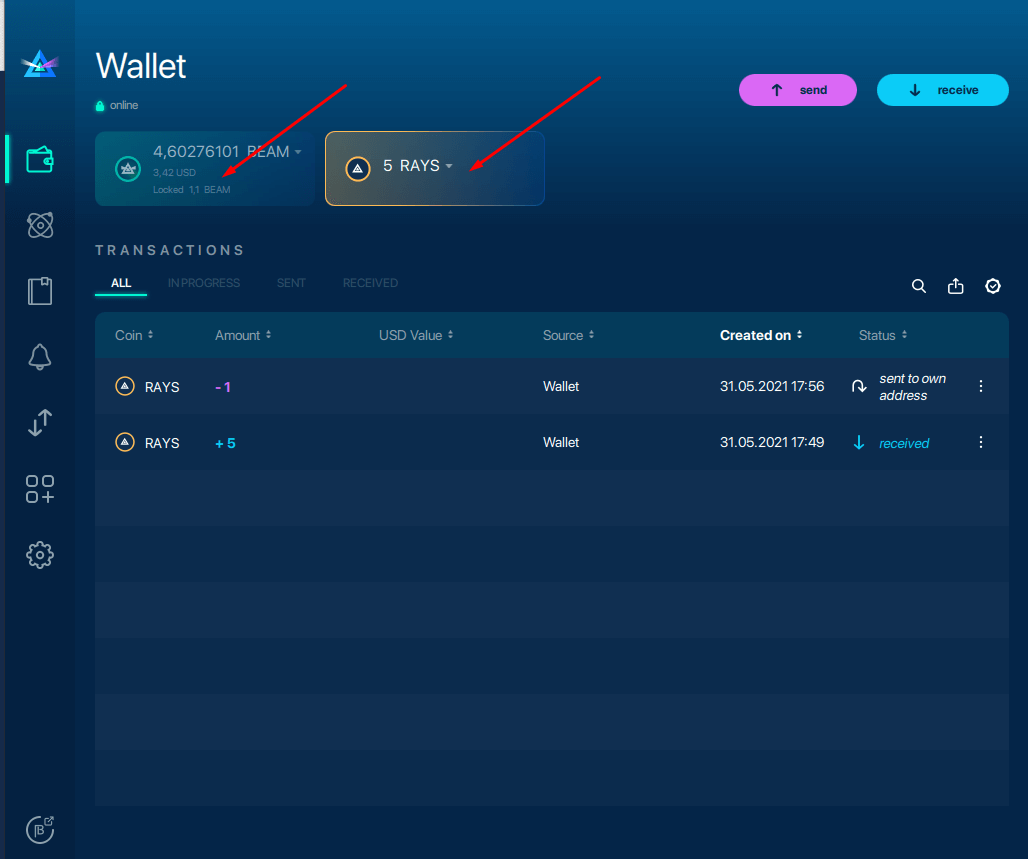Open the up-down arrows sidebar icon

pos(39,423)
